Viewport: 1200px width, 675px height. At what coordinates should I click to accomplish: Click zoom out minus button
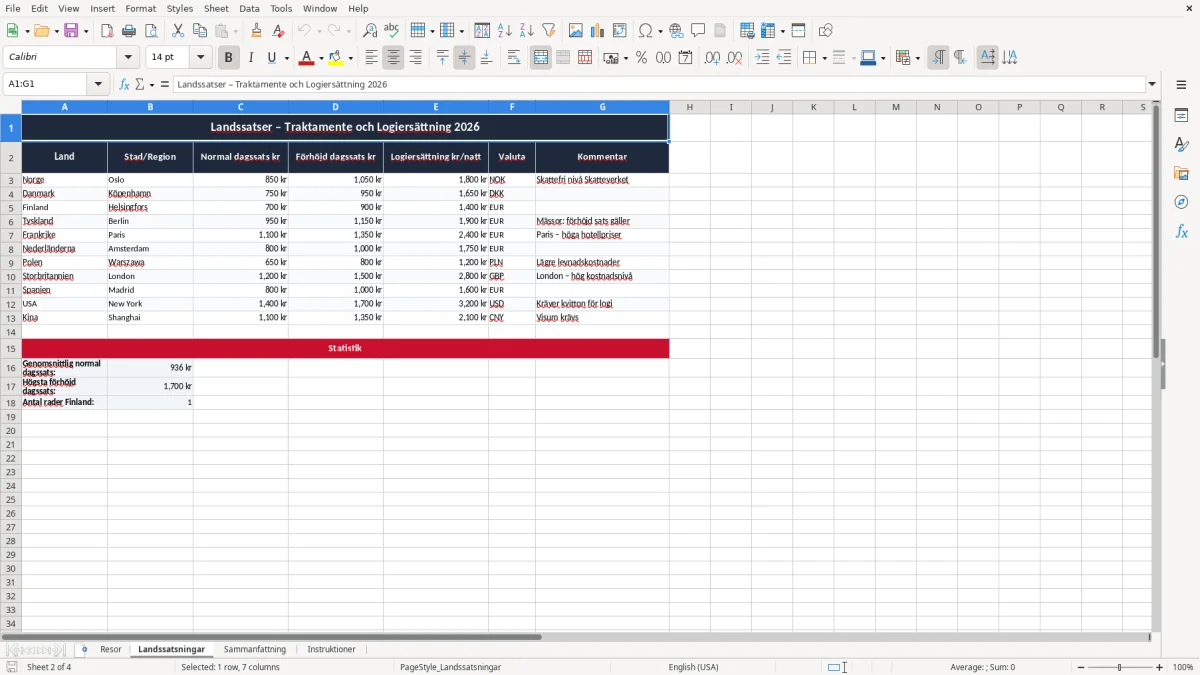click(x=1081, y=667)
